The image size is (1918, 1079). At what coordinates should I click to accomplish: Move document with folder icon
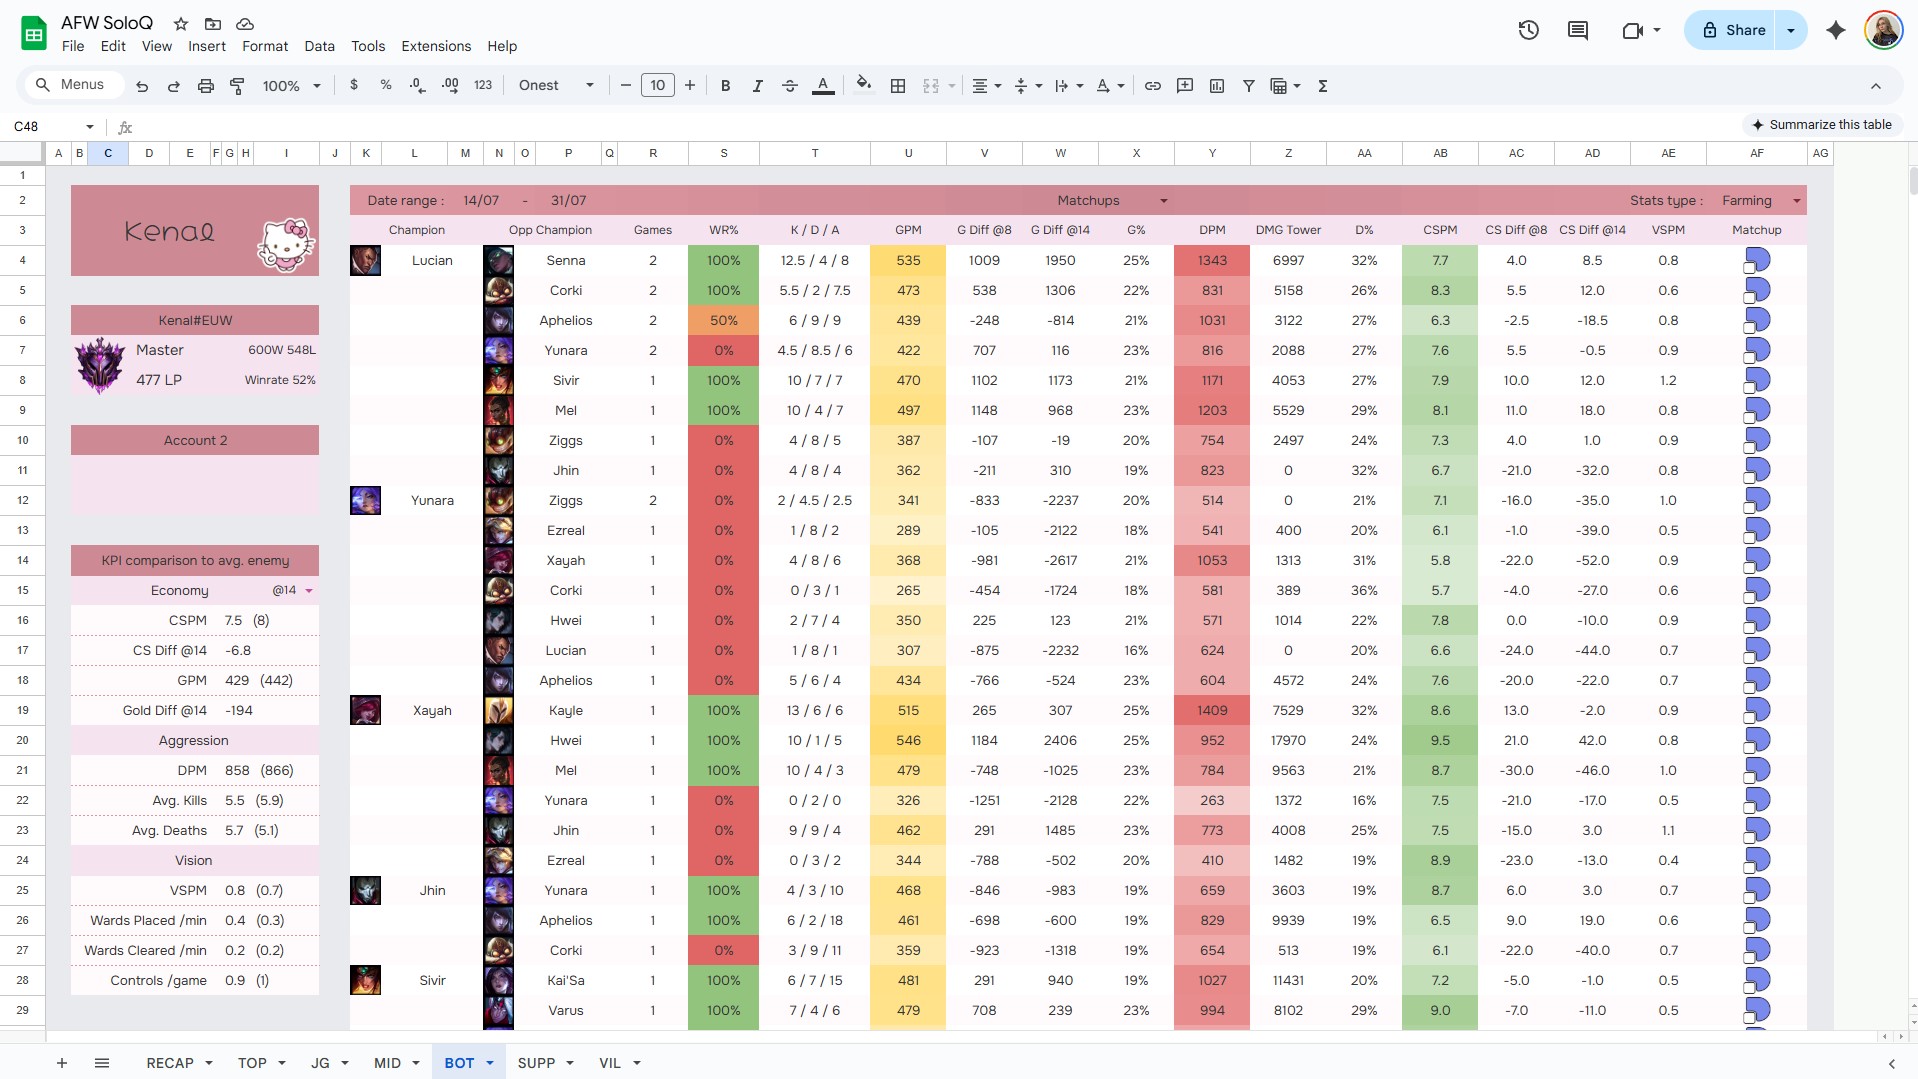(213, 23)
